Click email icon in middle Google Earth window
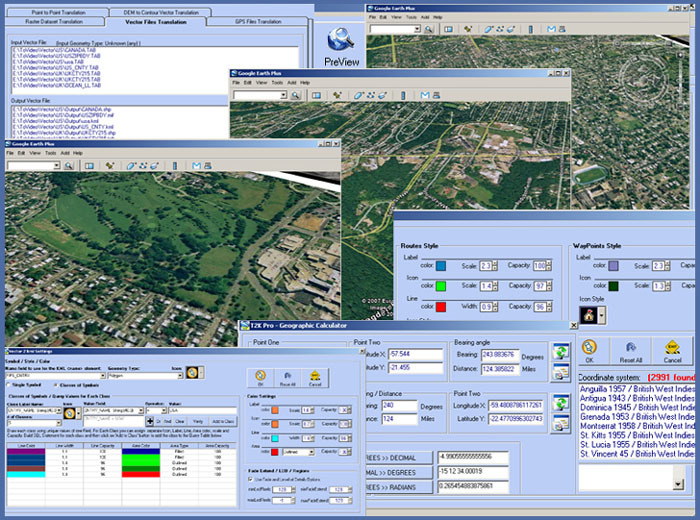The height and width of the screenshot is (520, 700). [x=425, y=95]
